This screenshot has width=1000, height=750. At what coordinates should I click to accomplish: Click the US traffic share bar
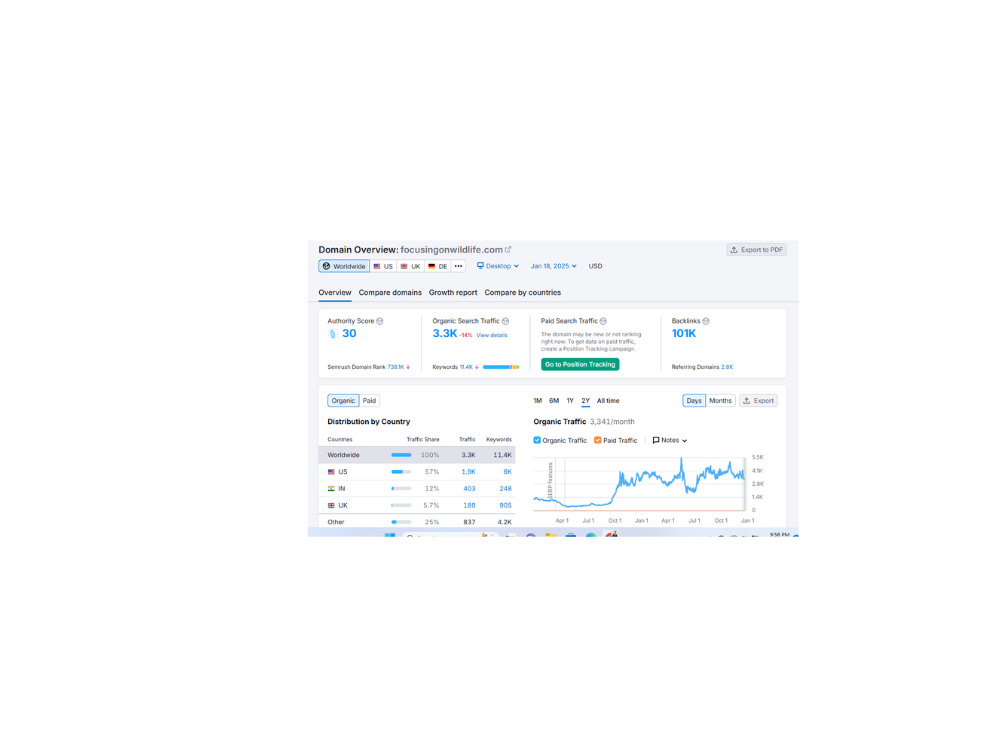pyautogui.click(x=401, y=472)
